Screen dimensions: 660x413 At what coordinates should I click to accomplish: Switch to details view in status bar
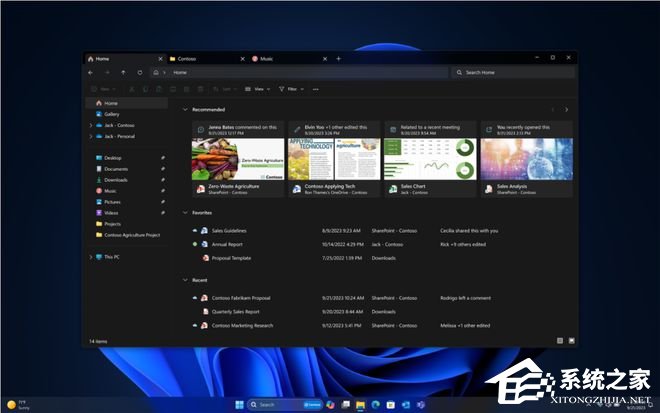[x=560, y=341]
